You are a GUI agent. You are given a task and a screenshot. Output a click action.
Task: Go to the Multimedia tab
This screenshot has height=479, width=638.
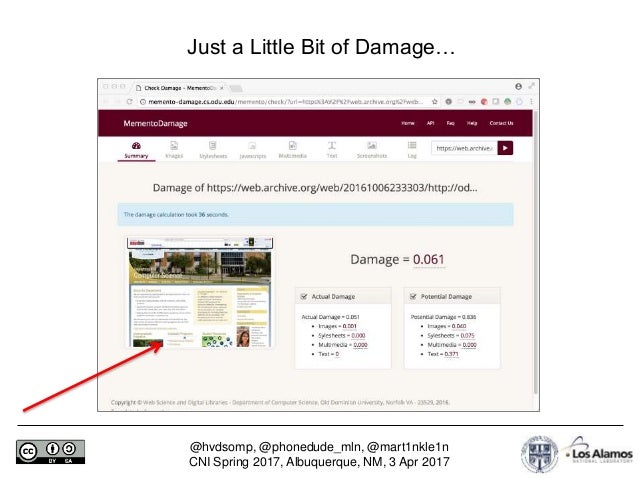292,150
